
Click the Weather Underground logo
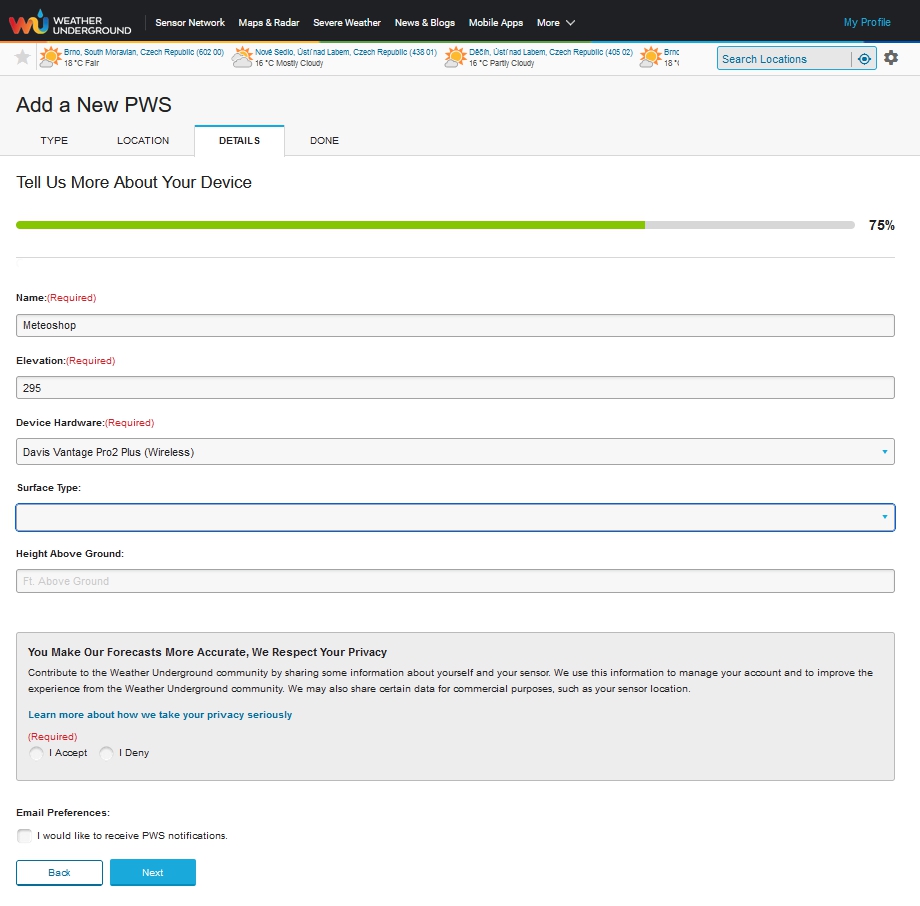pyautogui.click(x=70, y=22)
